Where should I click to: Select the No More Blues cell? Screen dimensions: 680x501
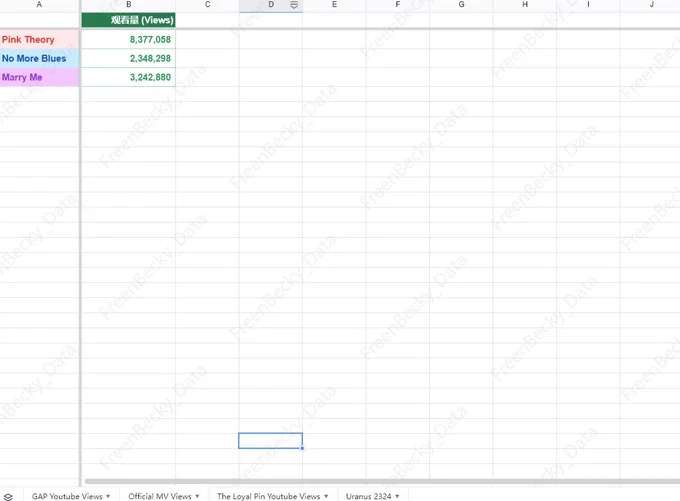39,58
